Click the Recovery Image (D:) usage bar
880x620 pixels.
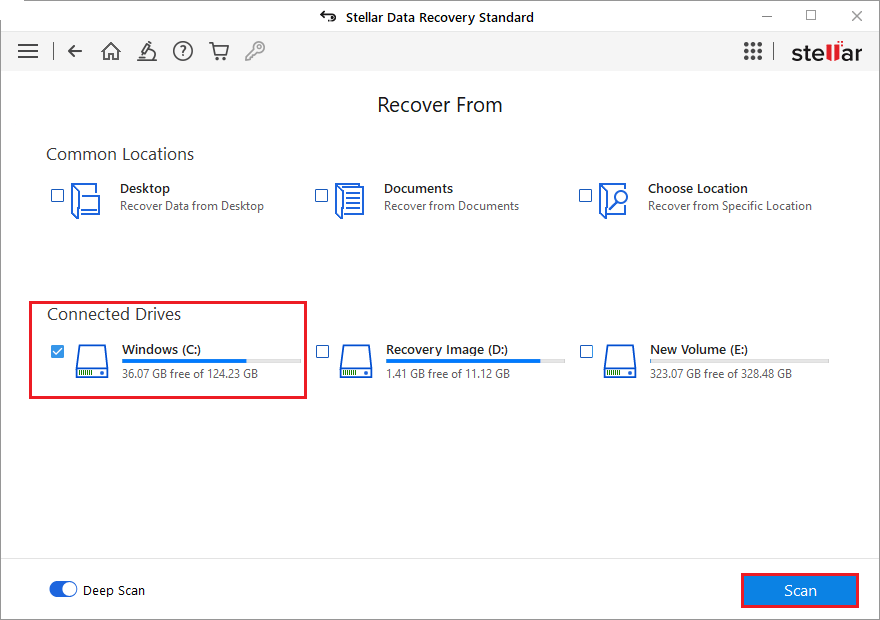475,361
